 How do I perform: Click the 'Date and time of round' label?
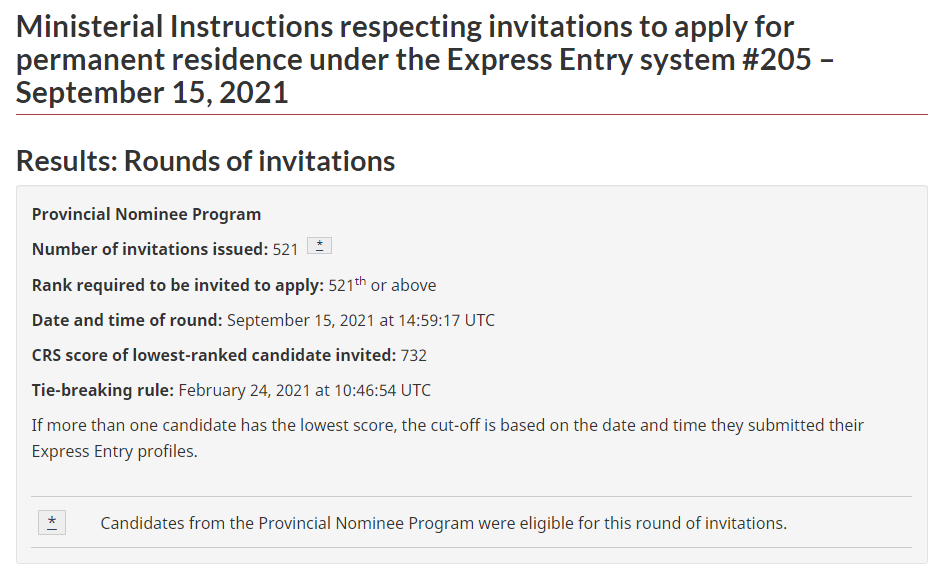pos(127,320)
